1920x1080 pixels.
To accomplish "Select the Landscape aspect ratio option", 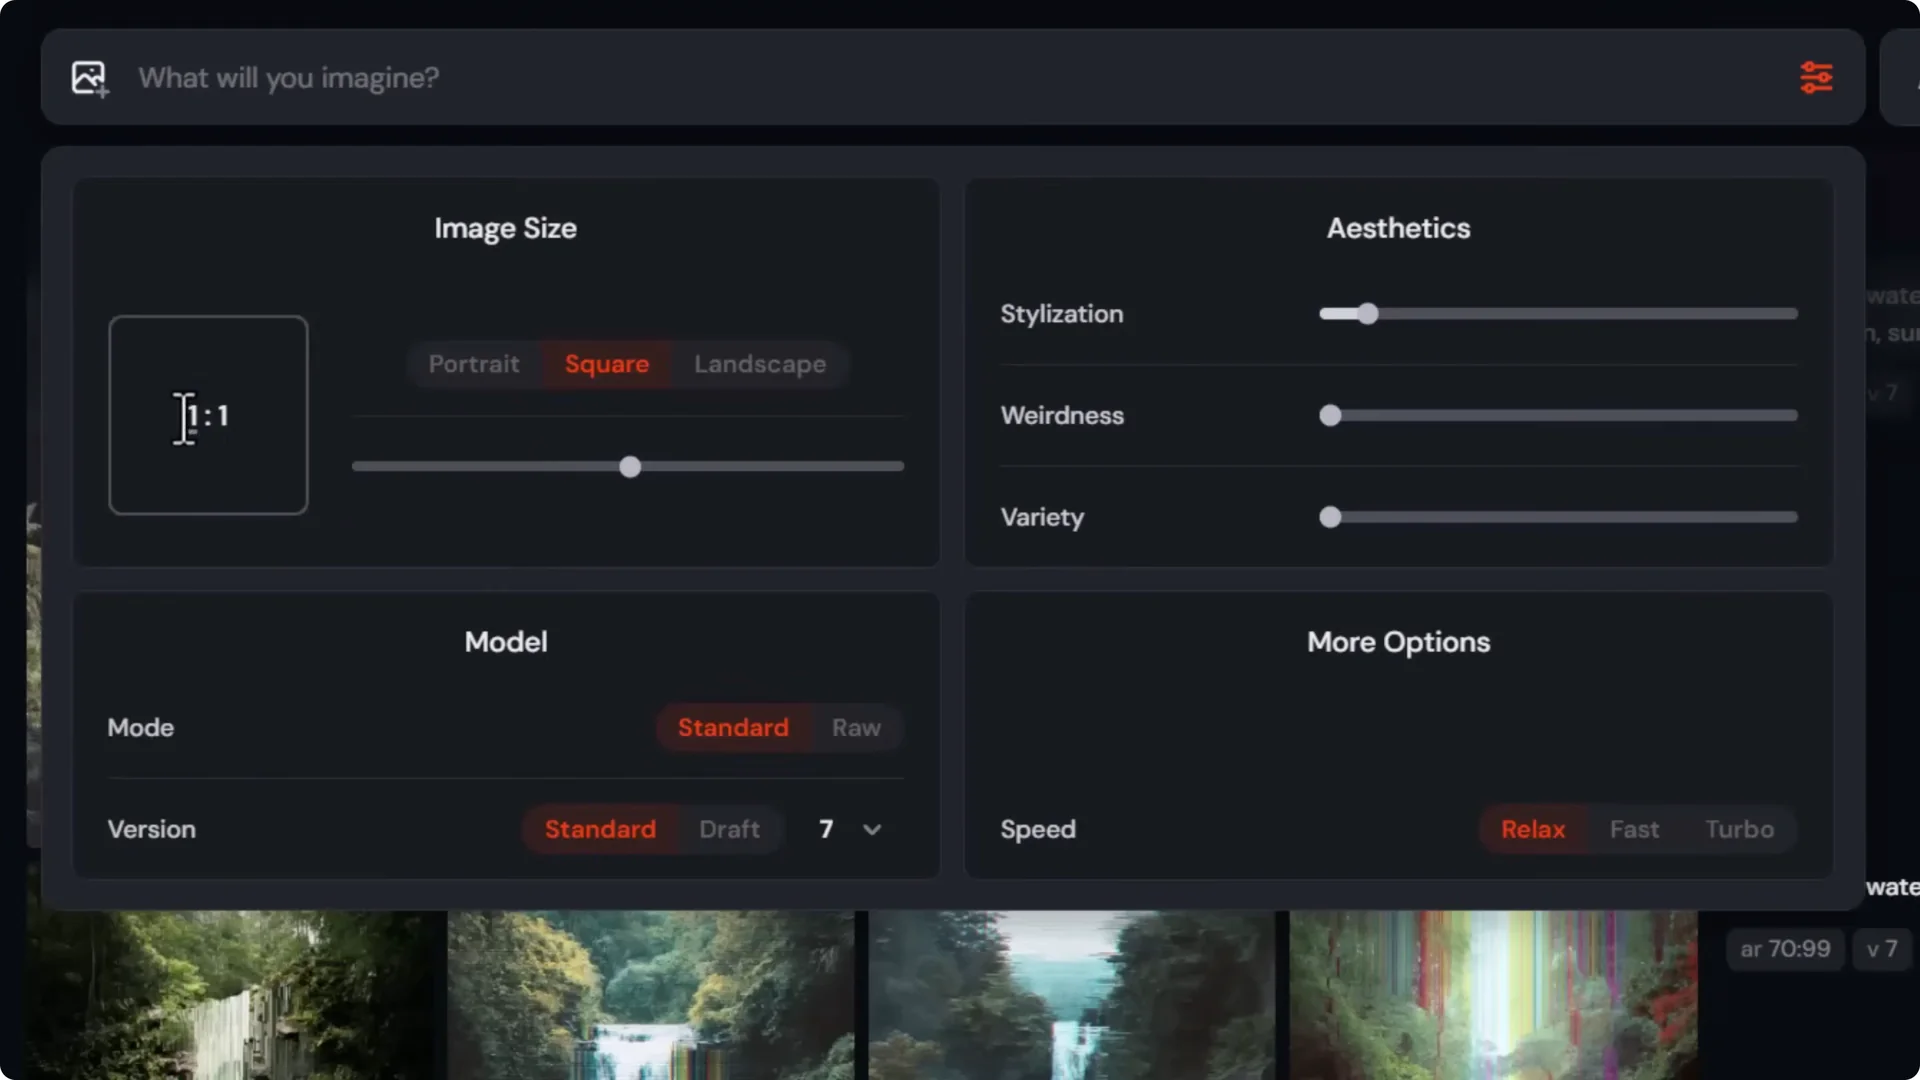I will [759, 364].
